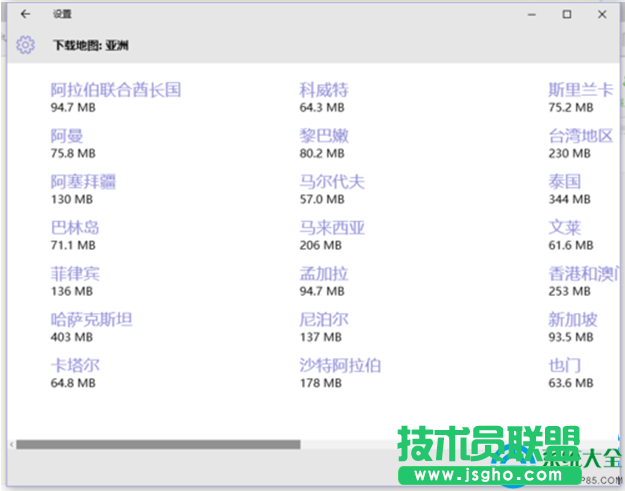This screenshot has width=625, height=491.
Task: Click size text 344 MB
Action: [x=569, y=199]
